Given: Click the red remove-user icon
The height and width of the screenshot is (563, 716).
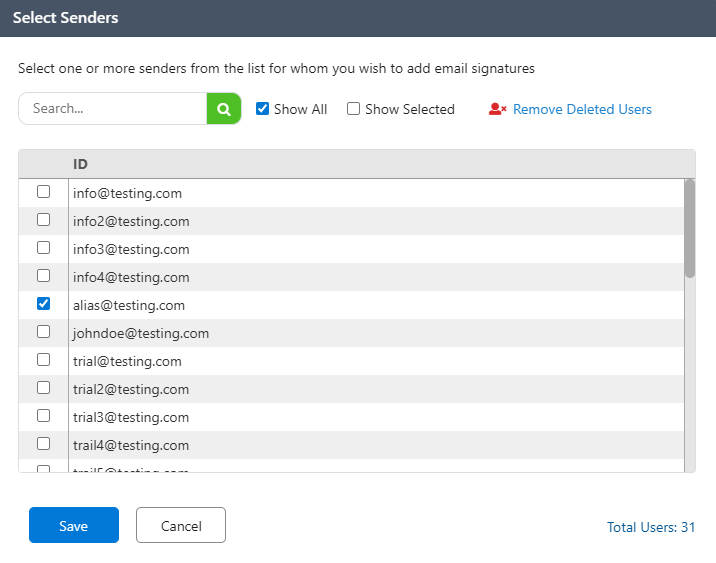Looking at the screenshot, I should pos(497,109).
